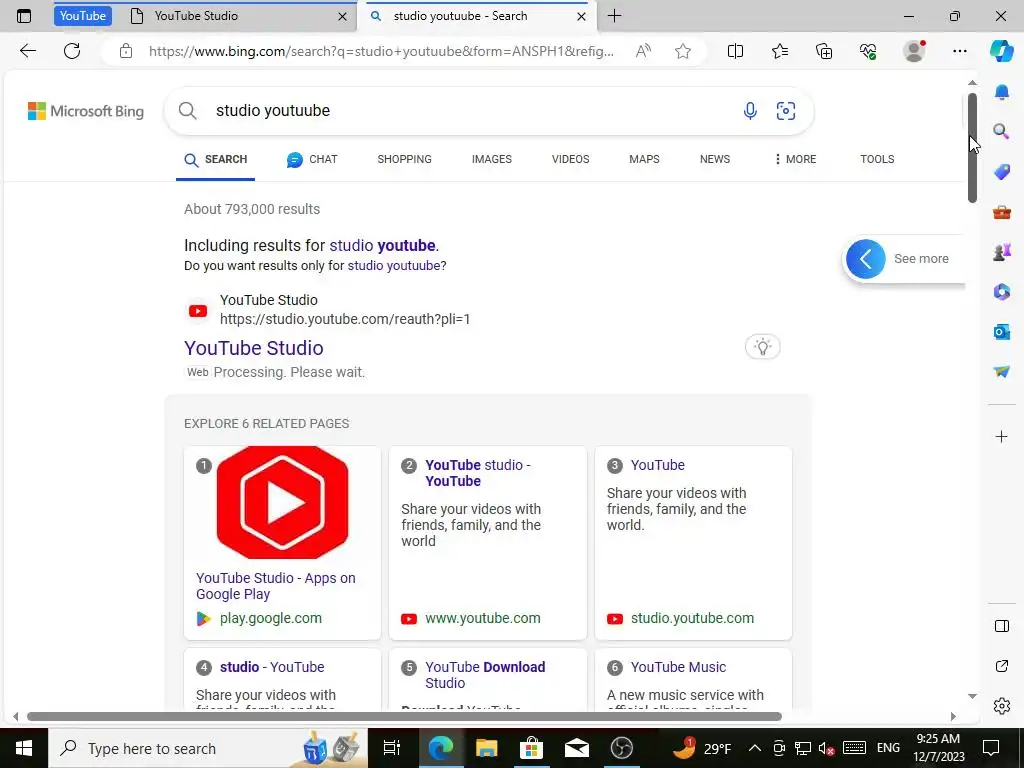Add a sidebar app with plus icon

click(x=1002, y=436)
